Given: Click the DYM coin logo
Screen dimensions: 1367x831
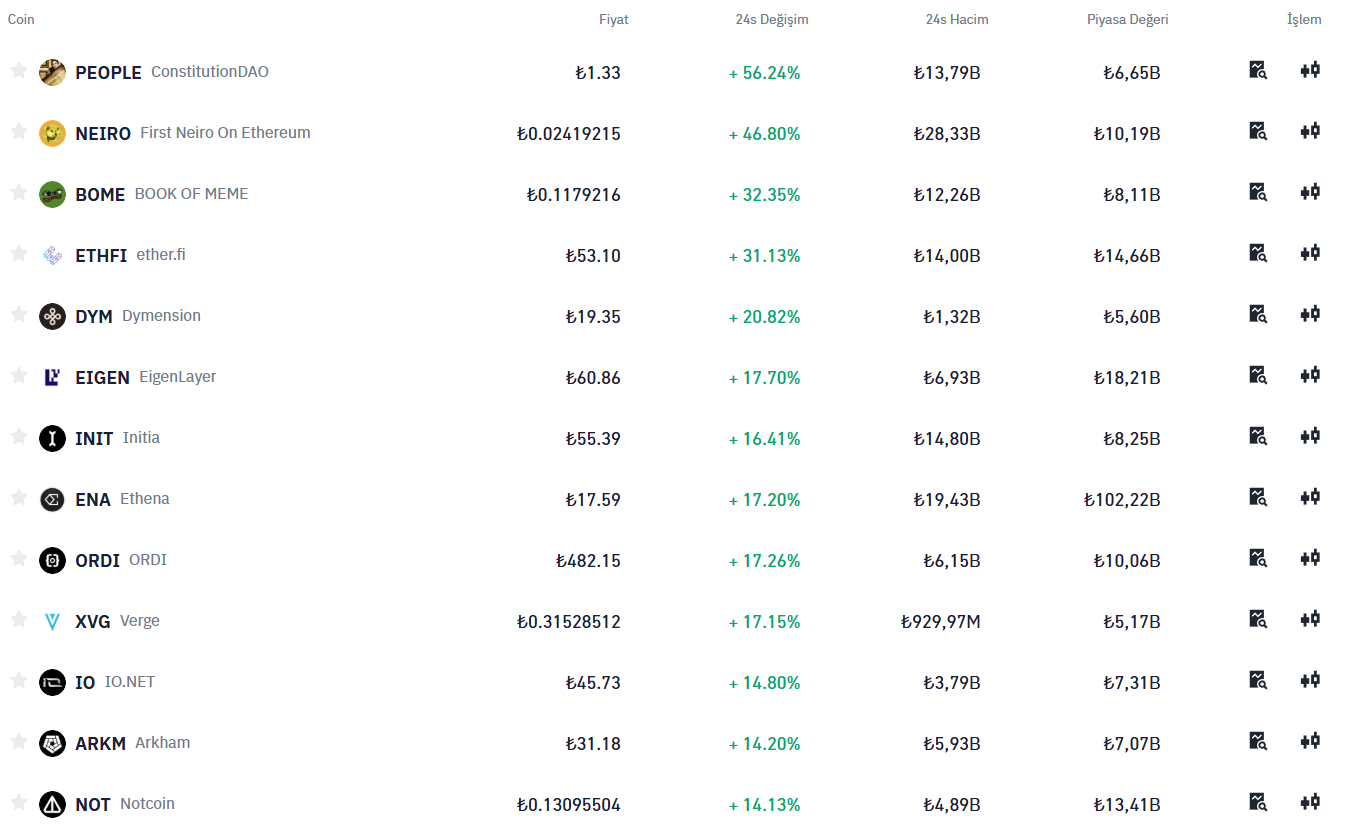Looking at the screenshot, I should point(52,317).
